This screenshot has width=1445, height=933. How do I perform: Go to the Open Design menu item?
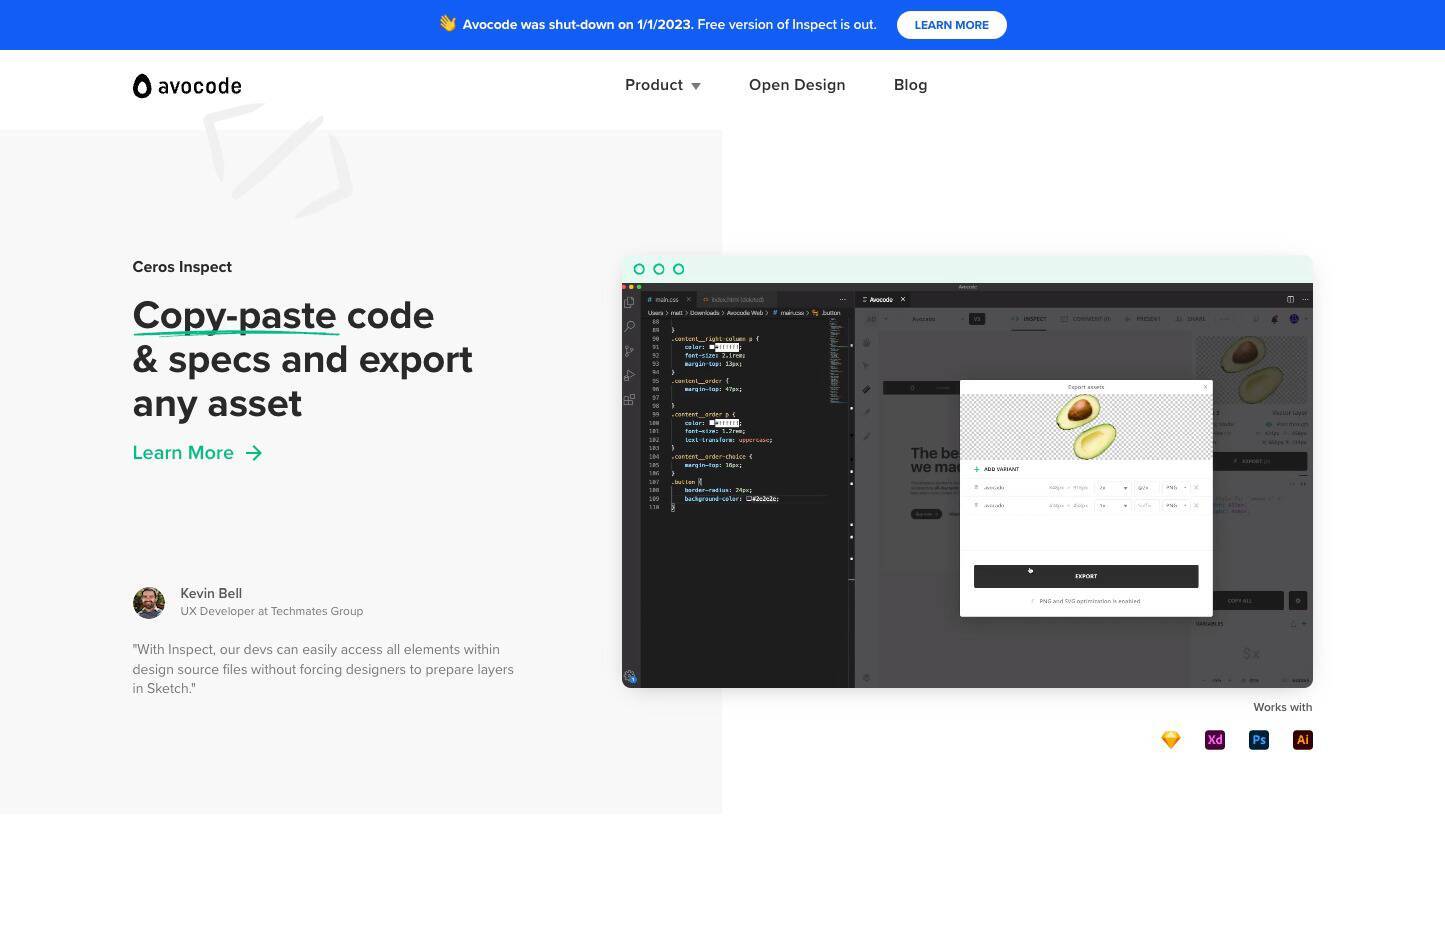coord(797,85)
